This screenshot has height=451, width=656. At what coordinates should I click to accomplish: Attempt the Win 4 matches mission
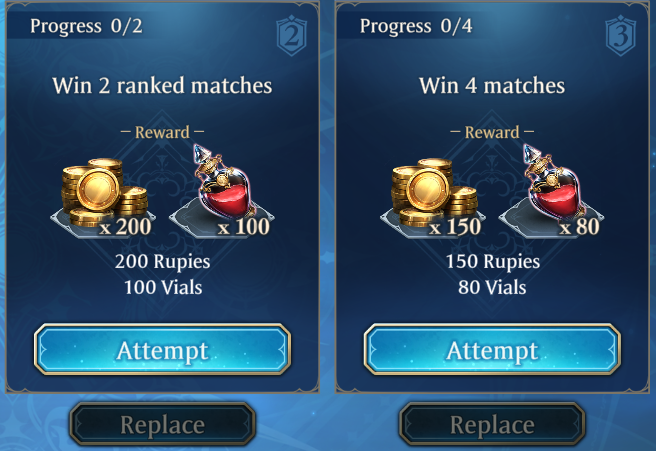pyautogui.click(x=492, y=349)
